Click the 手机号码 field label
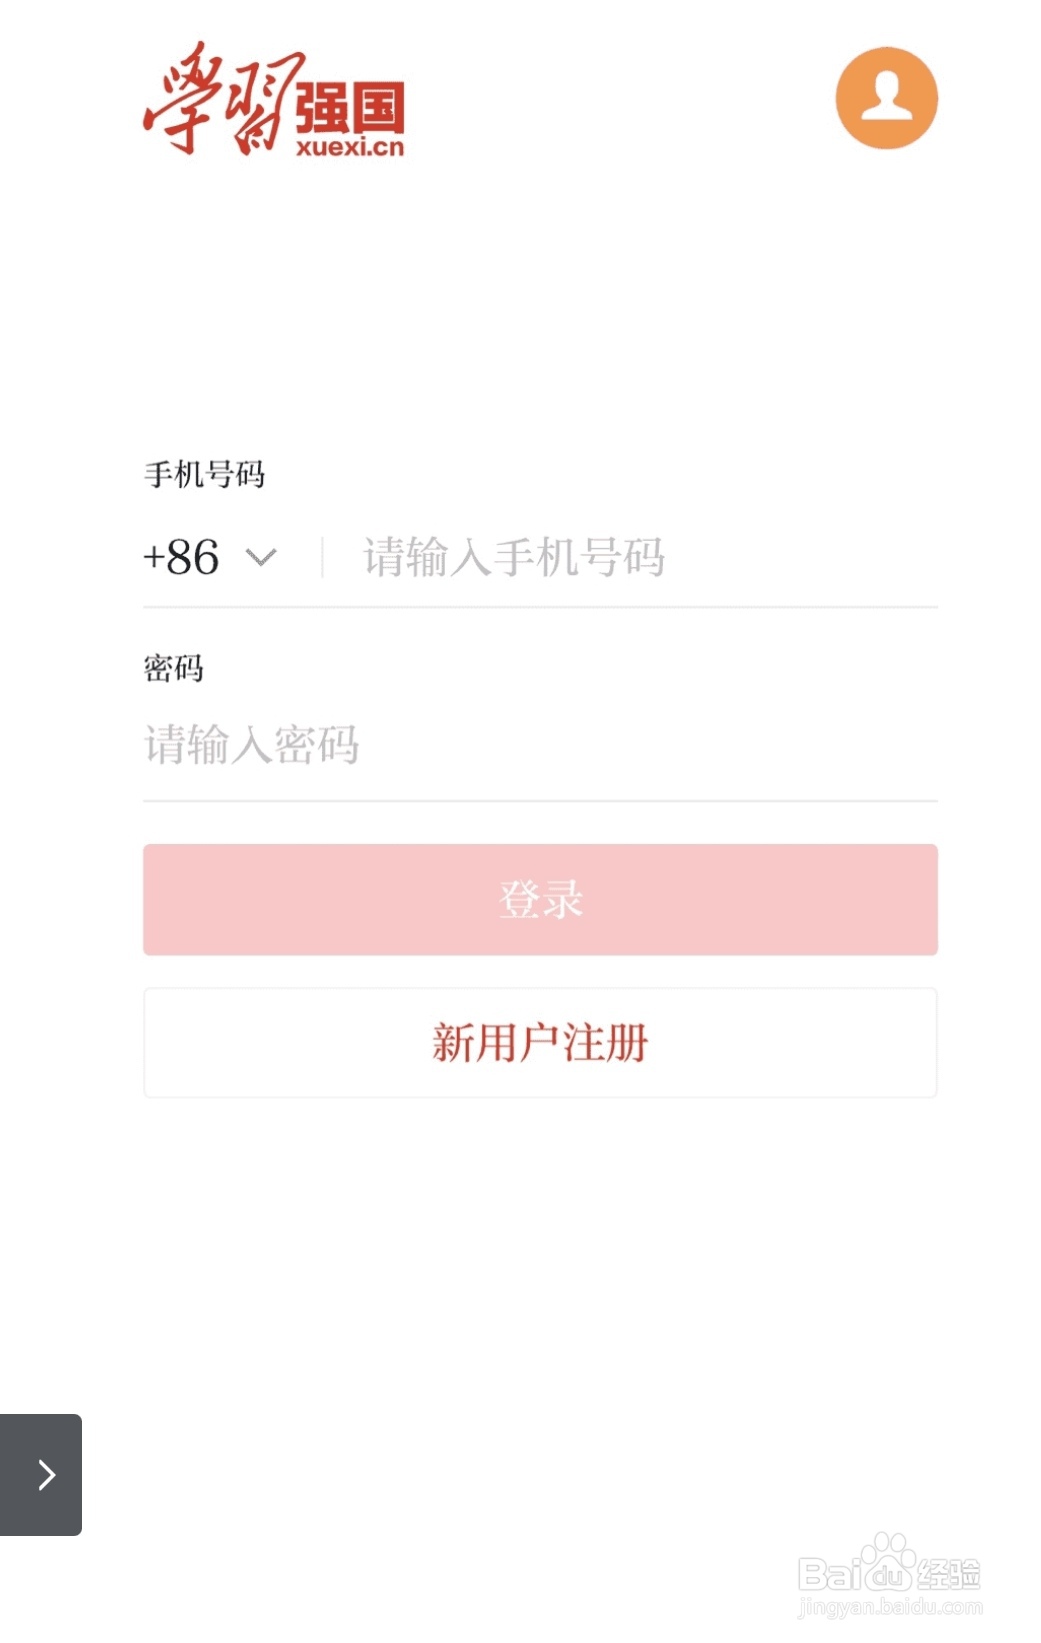1041x1643 pixels. coord(204,474)
